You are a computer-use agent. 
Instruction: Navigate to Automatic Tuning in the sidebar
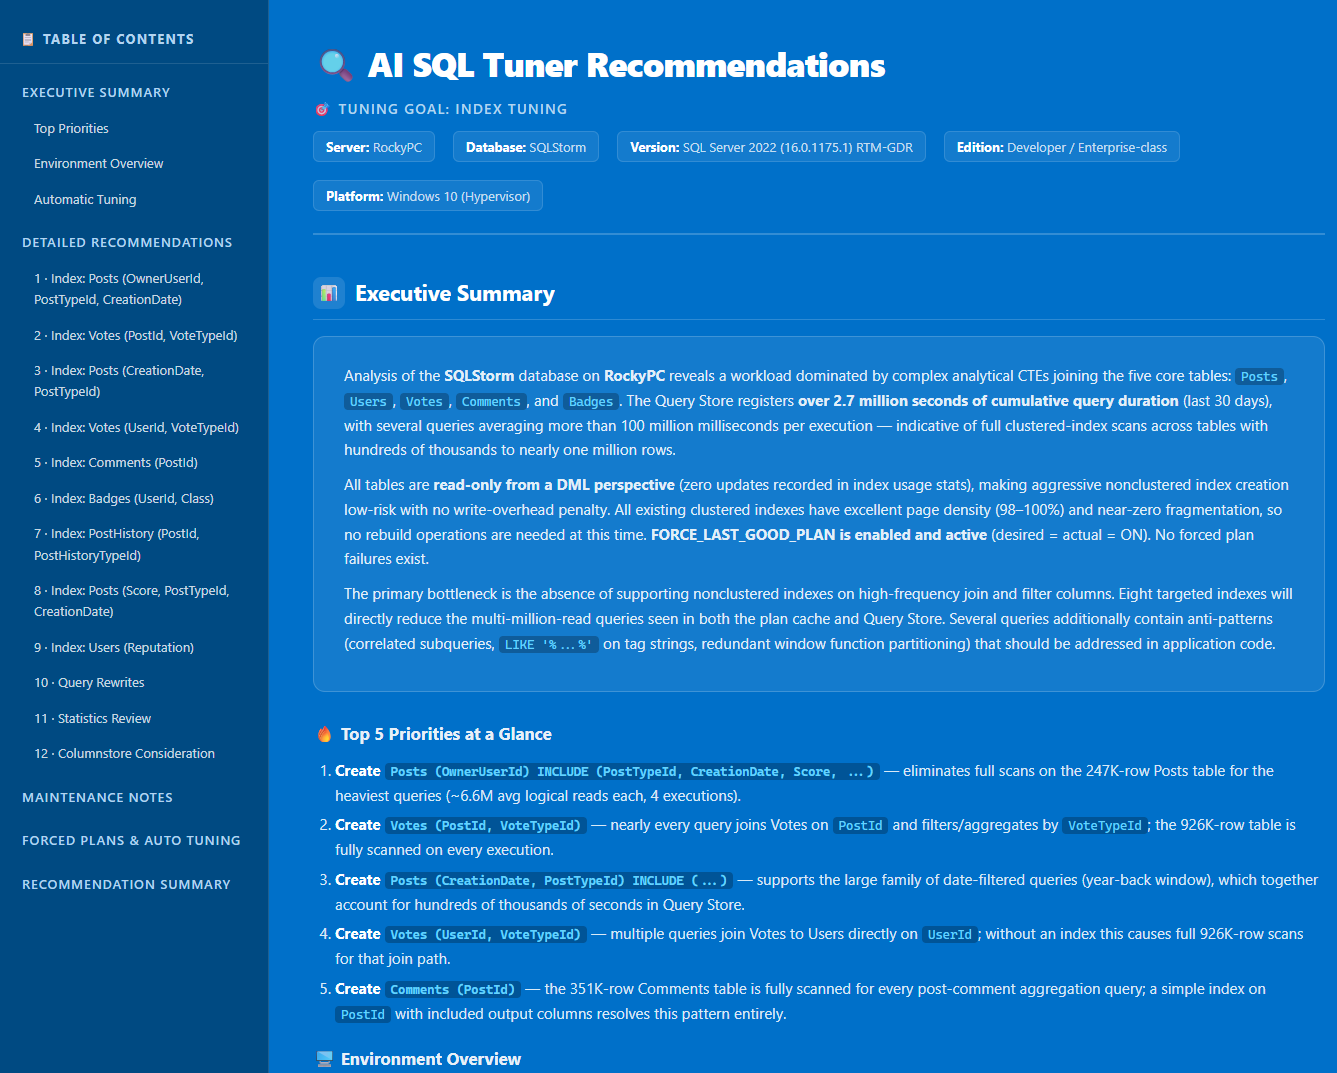pyautogui.click(x=85, y=199)
